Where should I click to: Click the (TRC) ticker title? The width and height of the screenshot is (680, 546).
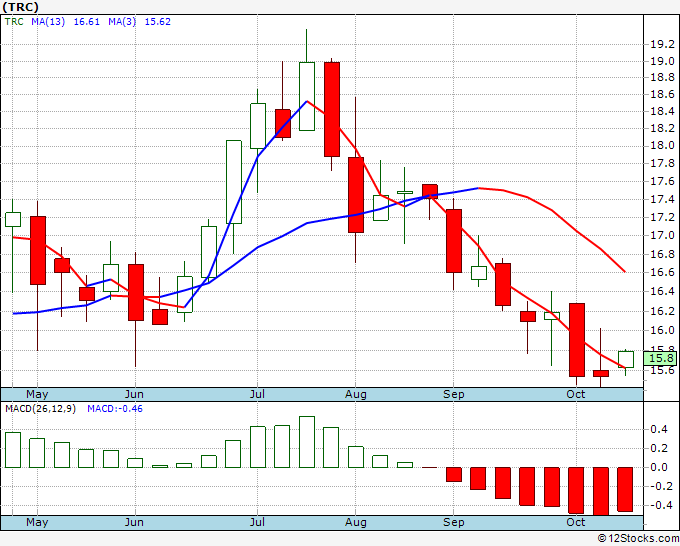pyautogui.click(x=24, y=7)
